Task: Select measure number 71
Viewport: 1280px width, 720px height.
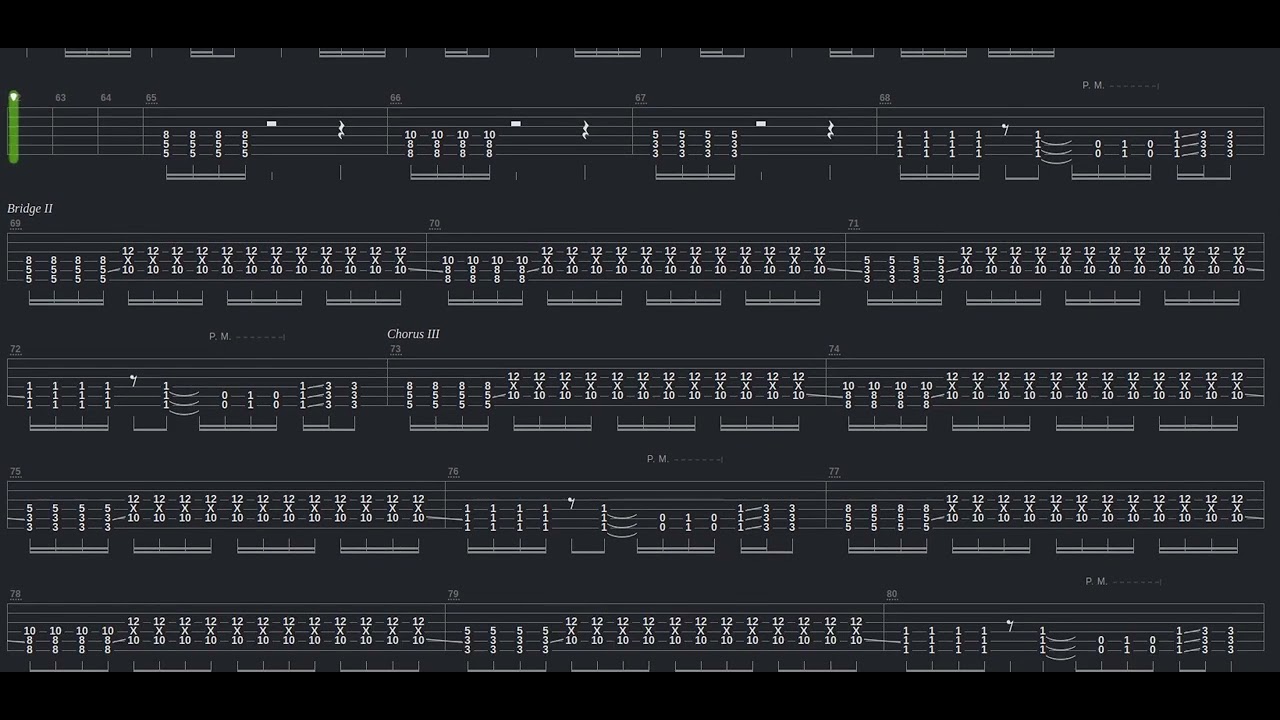Action: 853,224
